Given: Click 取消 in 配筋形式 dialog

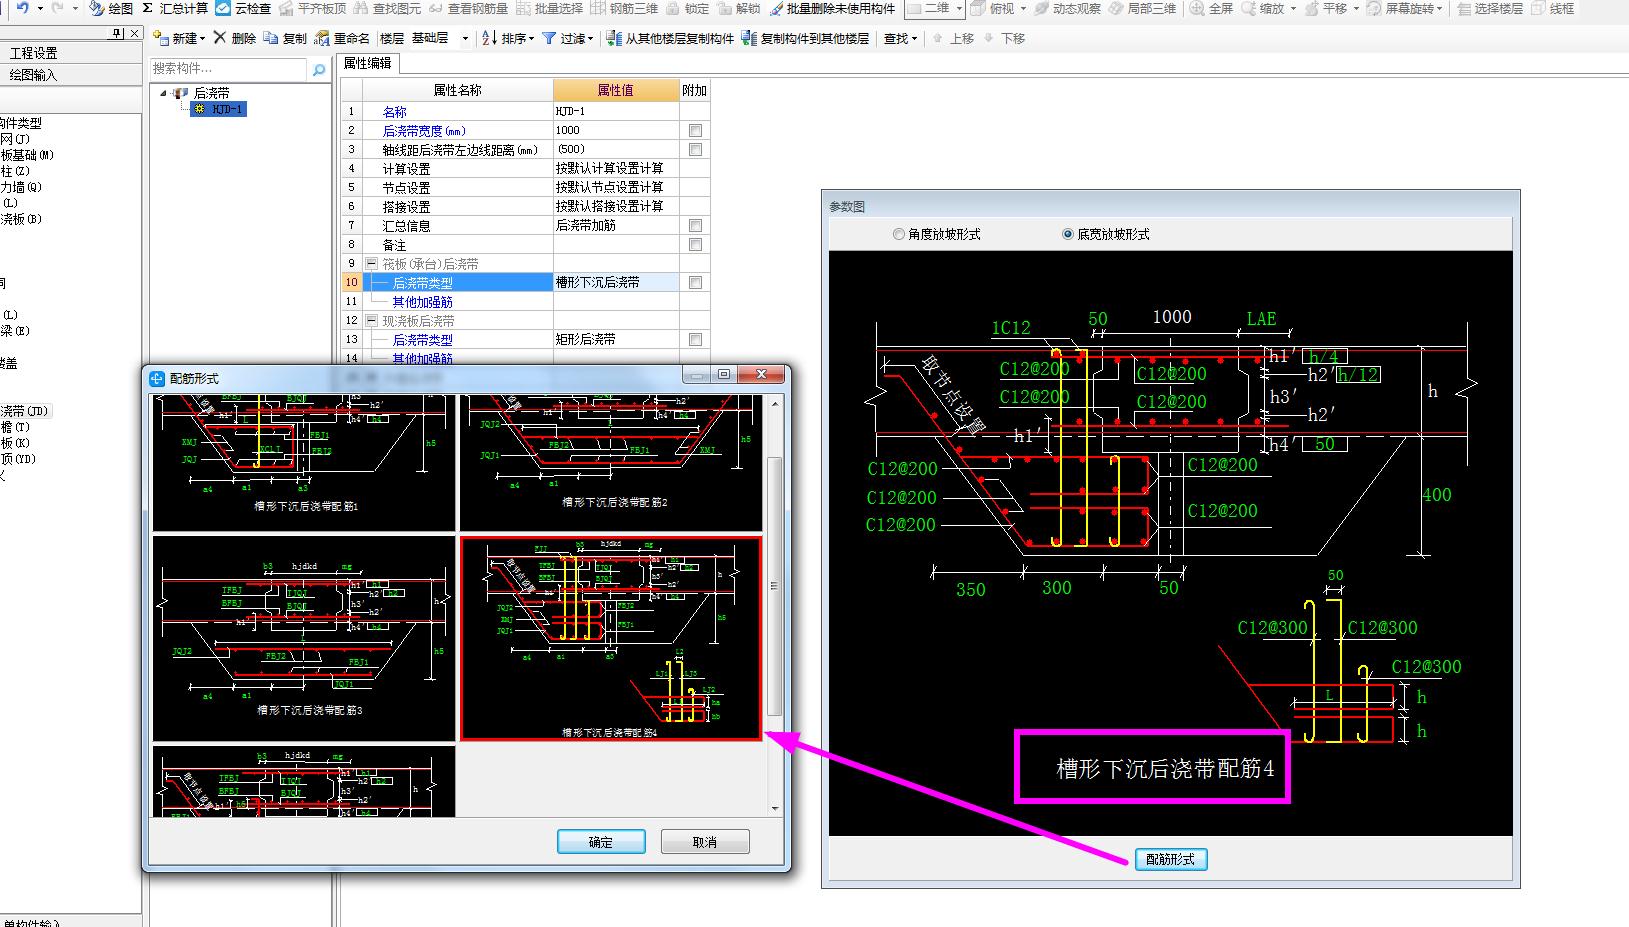Looking at the screenshot, I should click(x=705, y=842).
